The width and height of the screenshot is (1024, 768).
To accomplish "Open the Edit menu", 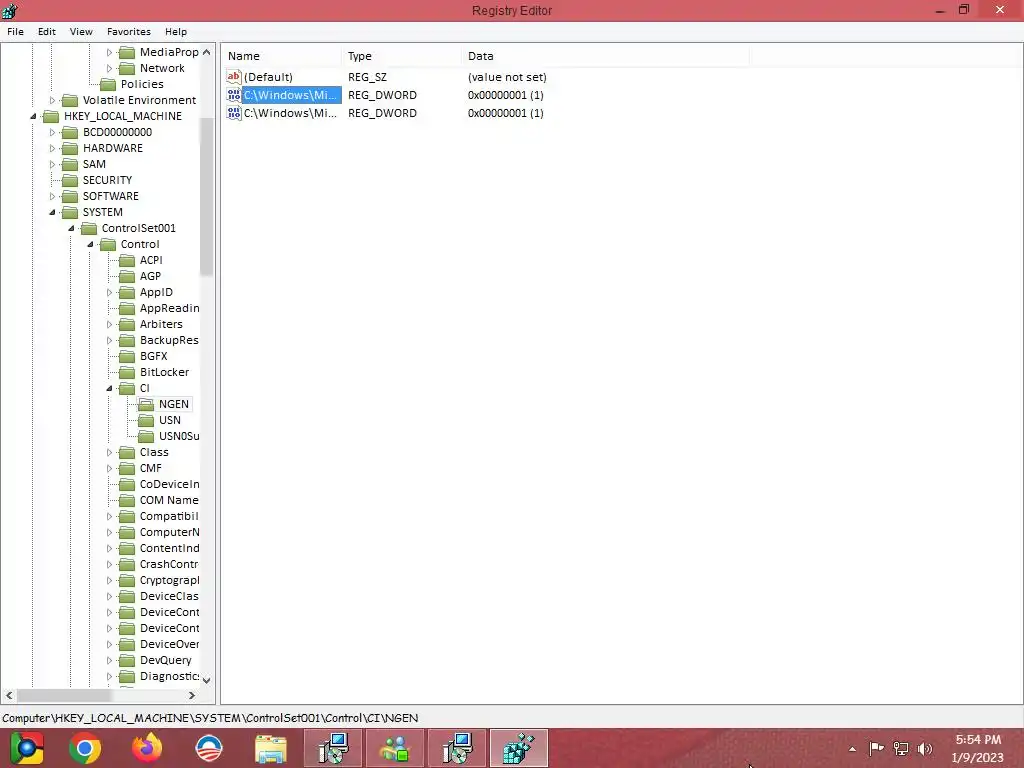I will click(x=46, y=31).
